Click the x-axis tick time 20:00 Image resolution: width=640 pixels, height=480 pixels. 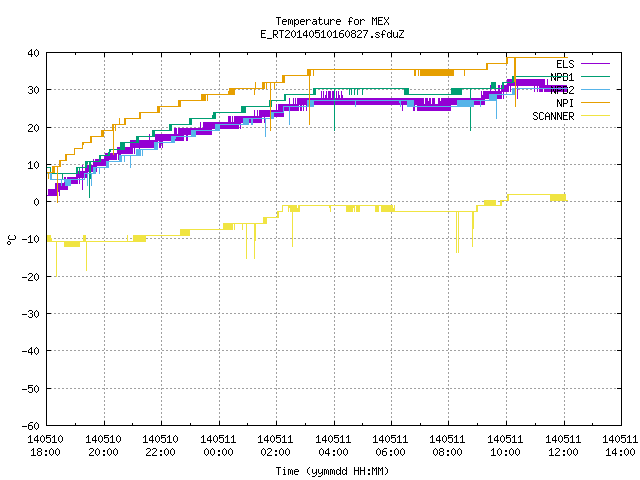pyautogui.click(x=103, y=452)
